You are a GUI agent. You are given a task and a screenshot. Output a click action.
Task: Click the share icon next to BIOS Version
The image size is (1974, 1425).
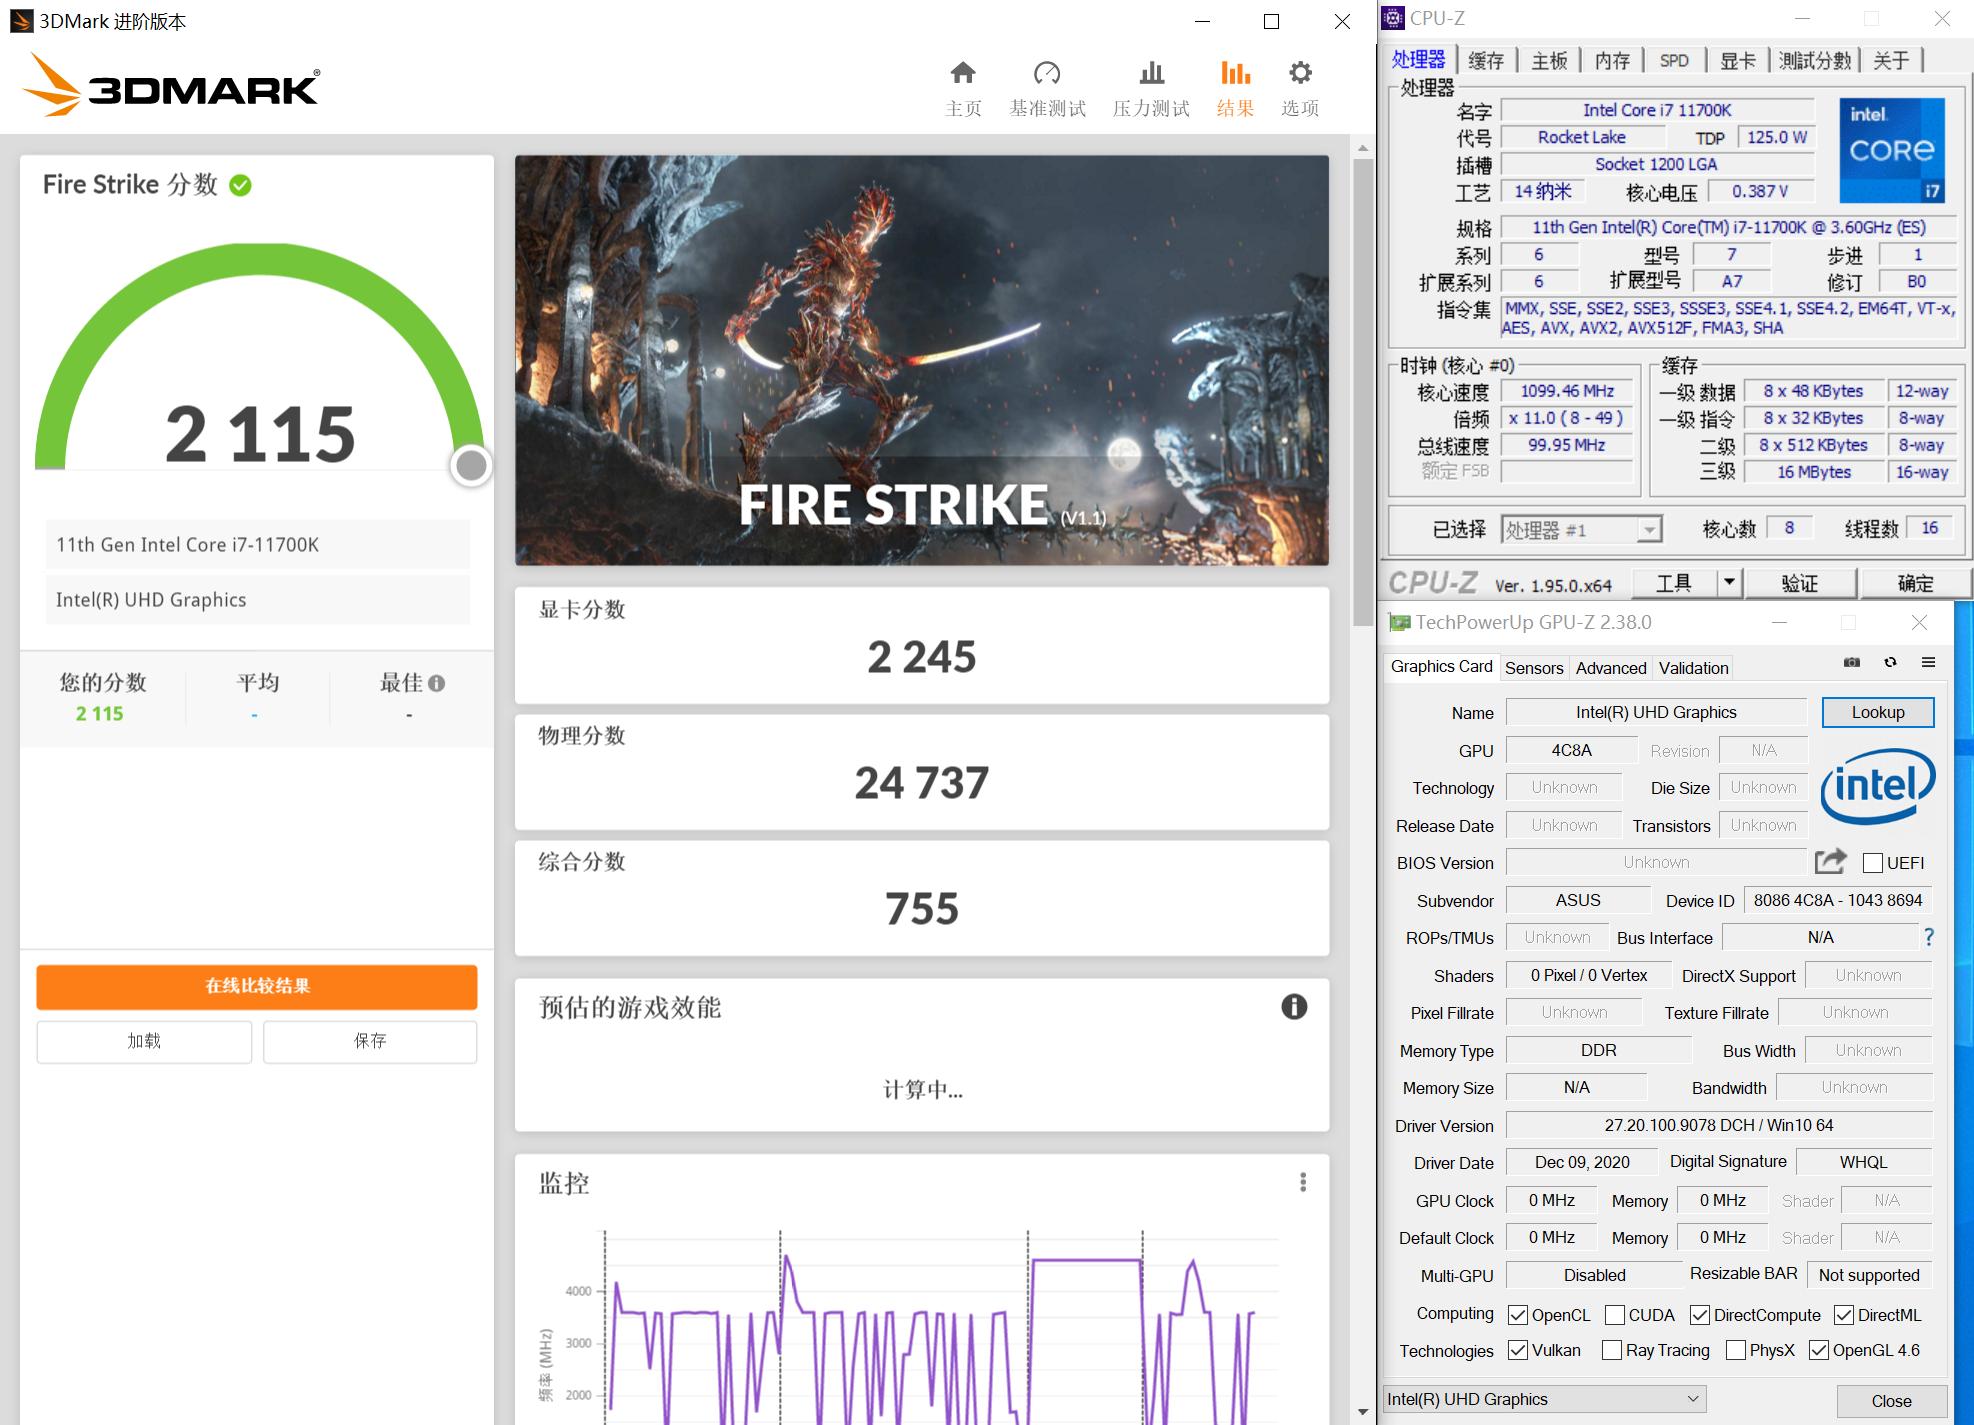tap(1829, 862)
